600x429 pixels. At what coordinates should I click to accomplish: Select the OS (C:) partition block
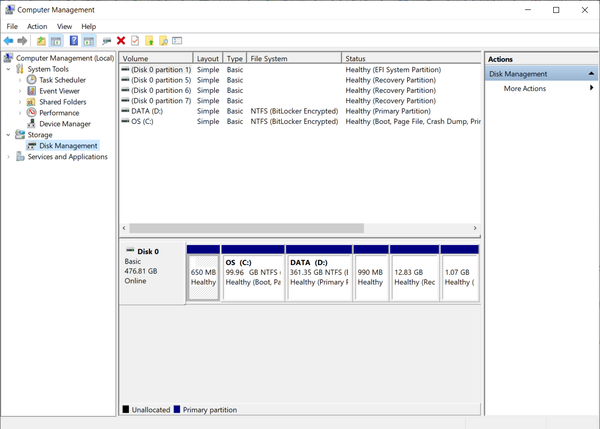click(252, 272)
